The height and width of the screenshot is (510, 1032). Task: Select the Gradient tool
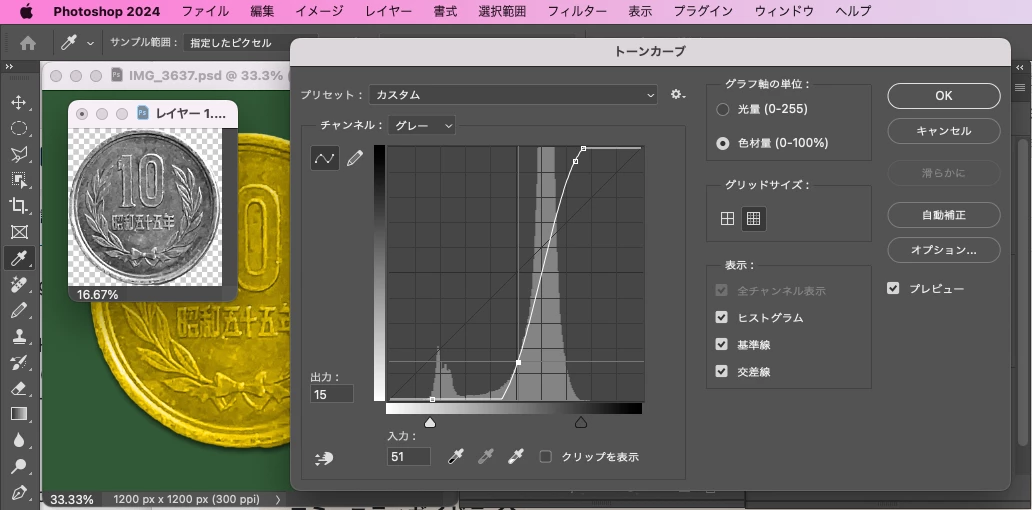coord(18,414)
